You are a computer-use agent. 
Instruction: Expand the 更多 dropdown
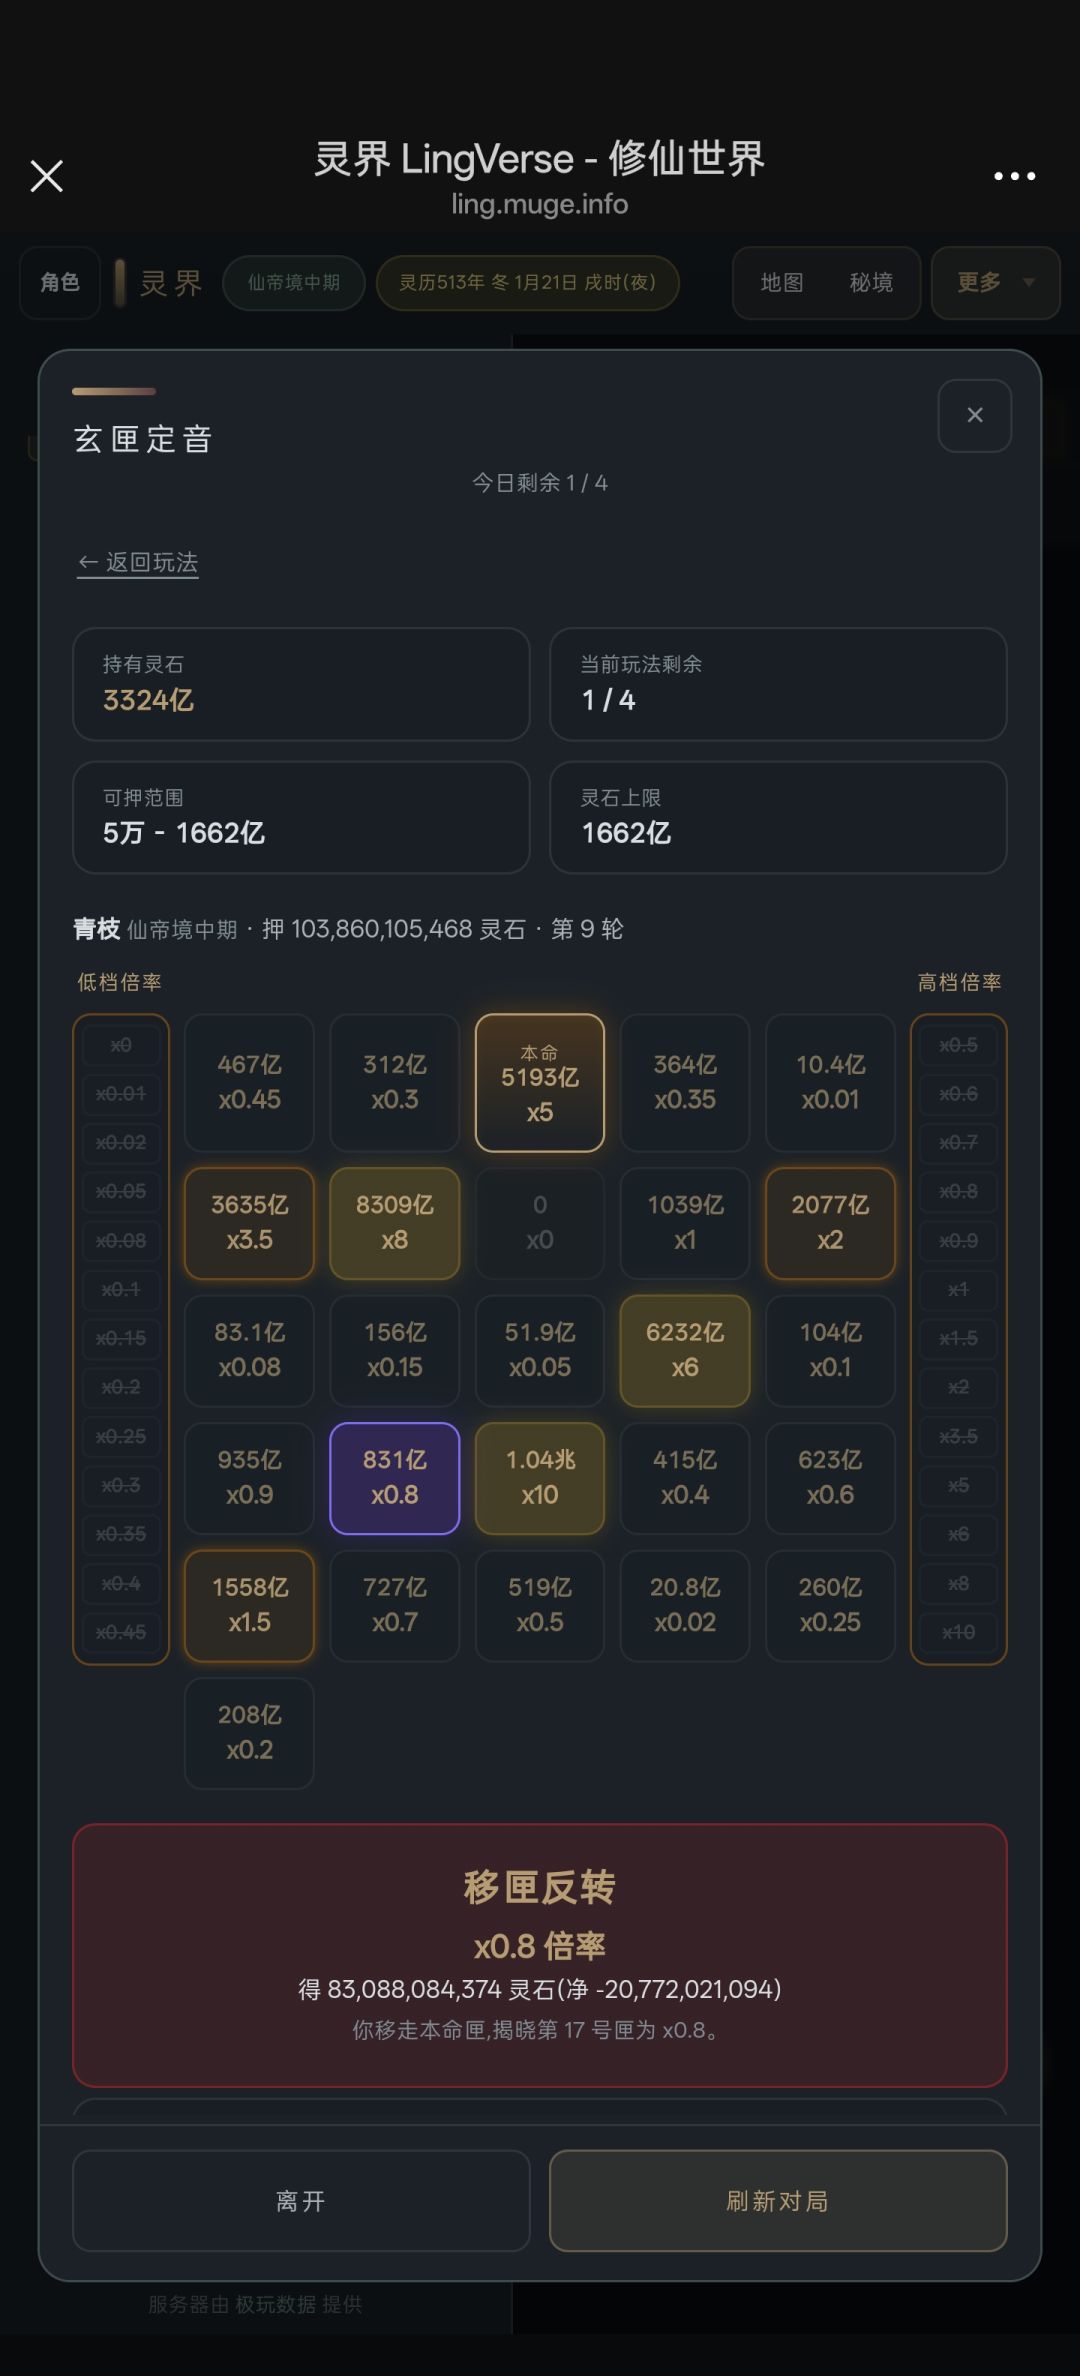995,283
